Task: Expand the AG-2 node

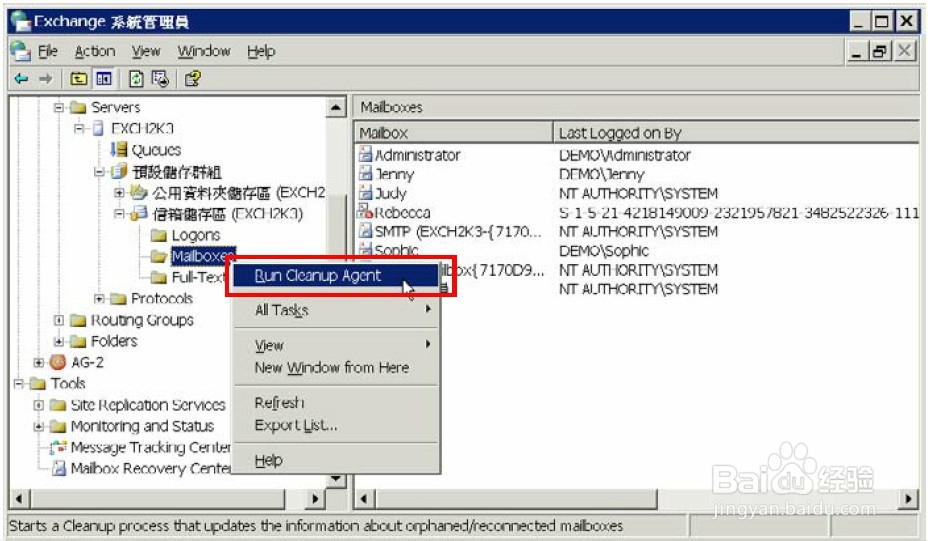Action: (38, 362)
